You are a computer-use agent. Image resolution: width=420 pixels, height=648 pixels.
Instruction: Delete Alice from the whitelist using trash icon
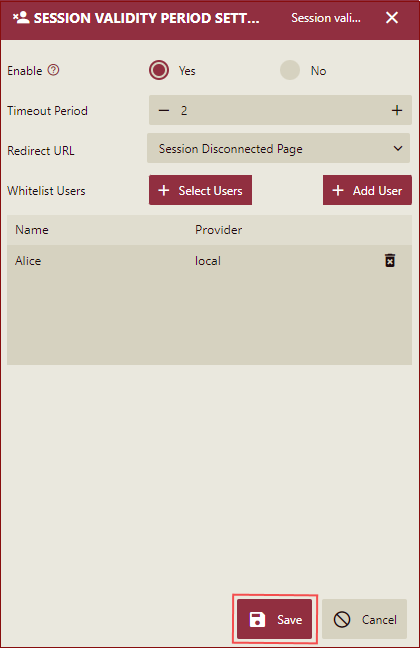click(390, 260)
